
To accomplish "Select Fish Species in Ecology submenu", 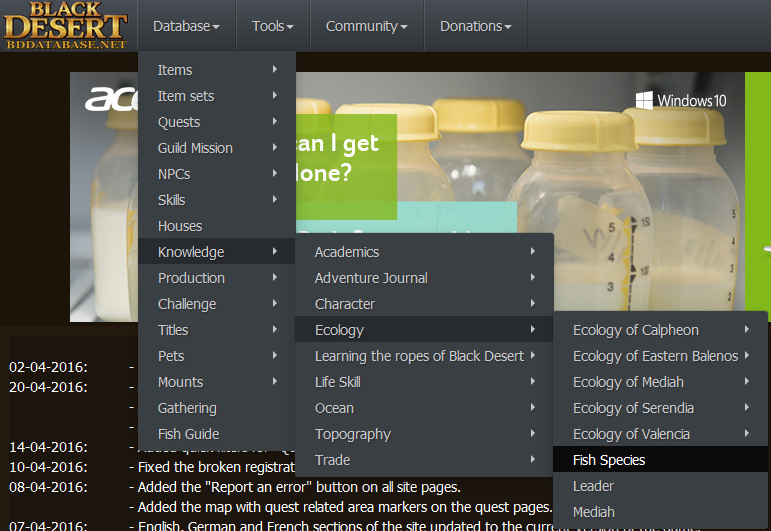I will coord(660,460).
